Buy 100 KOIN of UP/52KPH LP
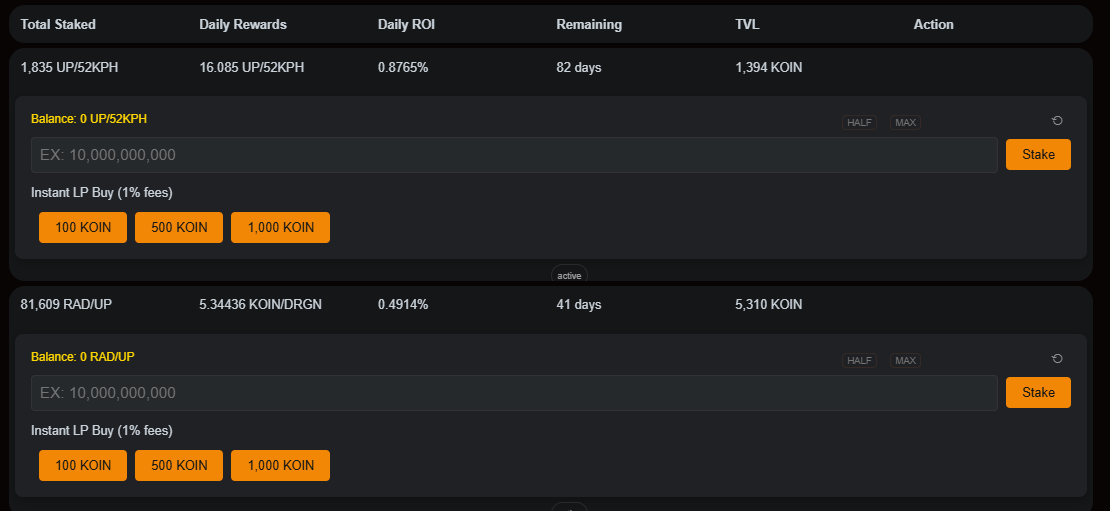This screenshot has width=1110, height=511. 83,227
